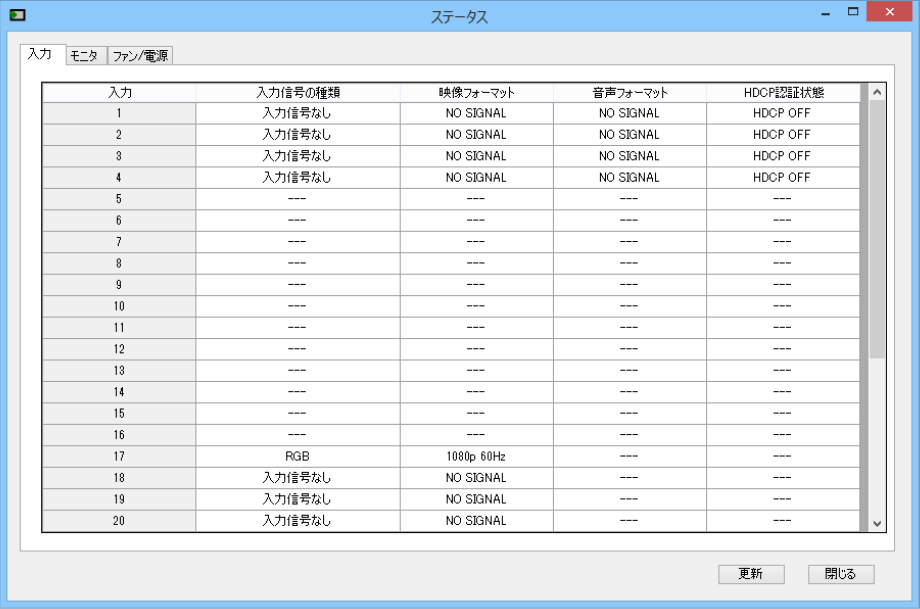Click the 1080p 60Hz format cell

point(476,456)
